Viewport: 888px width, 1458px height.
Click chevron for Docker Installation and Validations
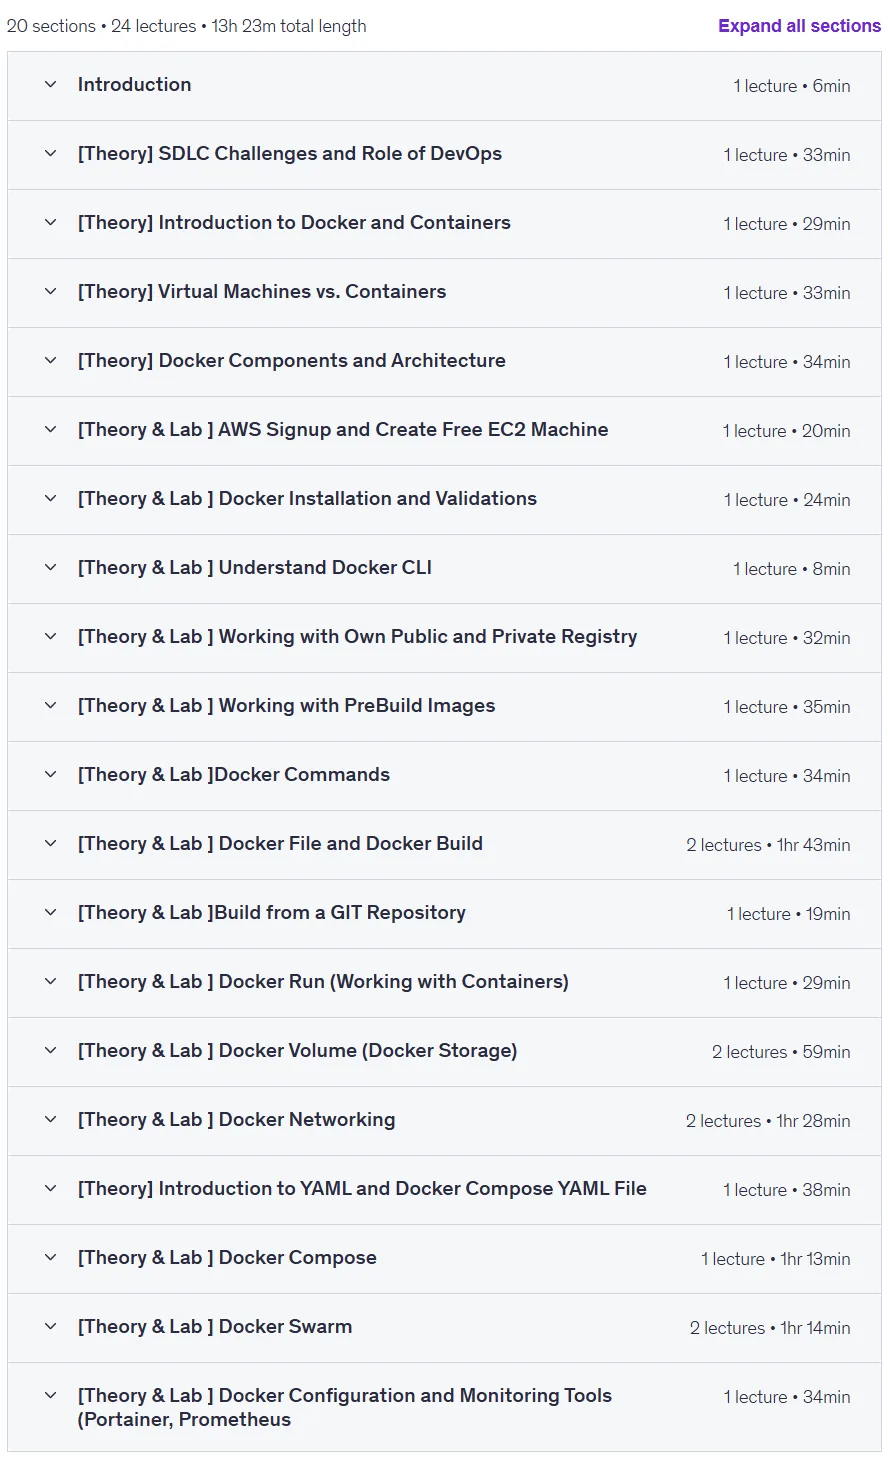coord(51,499)
